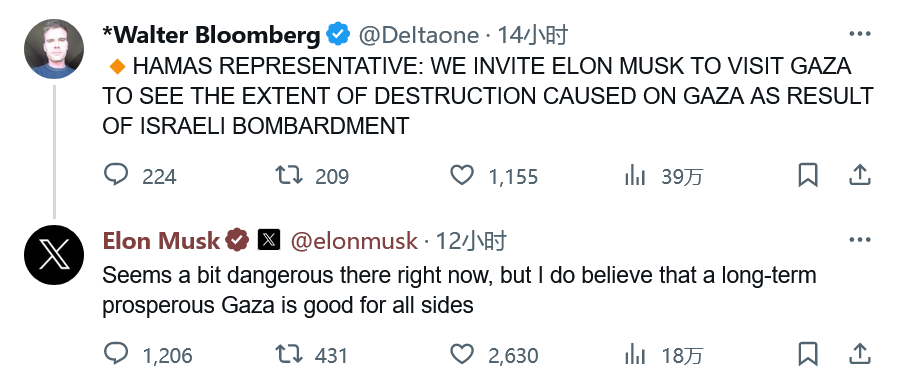Screen dimensions: 897x384
Task: Bookmark Elon Musk's reply
Action: pyautogui.click(x=808, y=354)
